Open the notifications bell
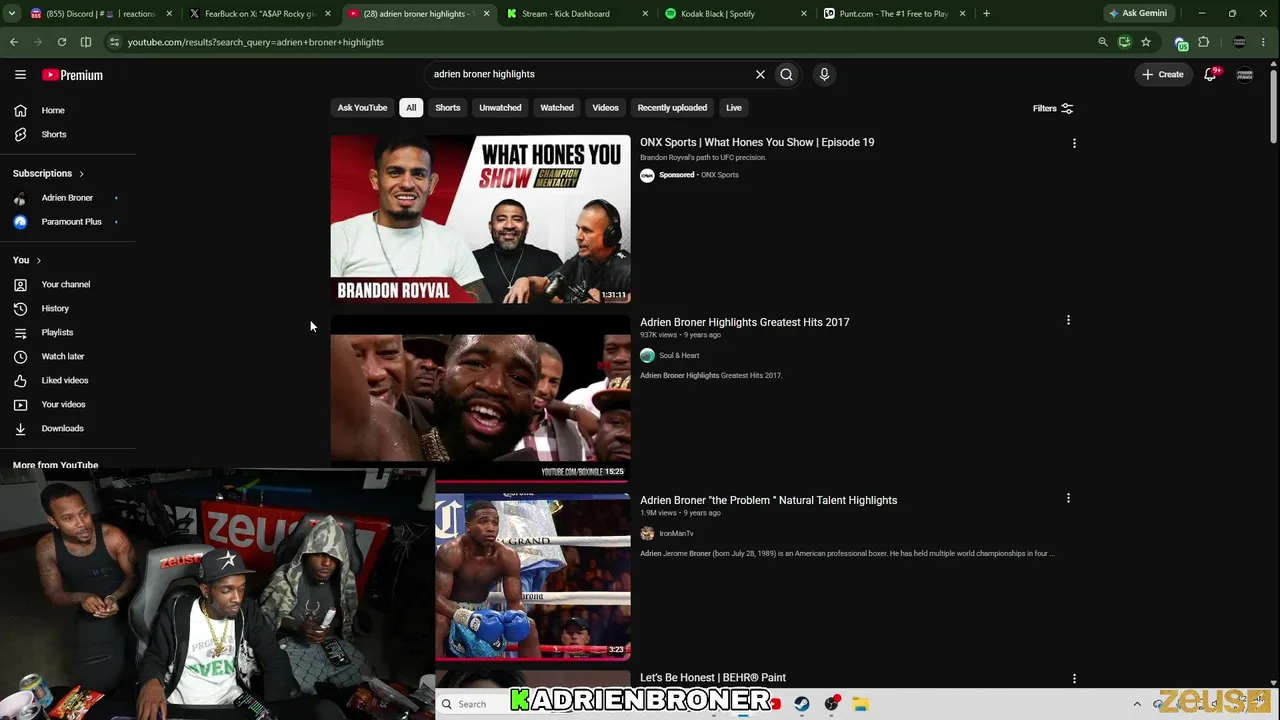The image size is (1280, 720). (1210, 74)
